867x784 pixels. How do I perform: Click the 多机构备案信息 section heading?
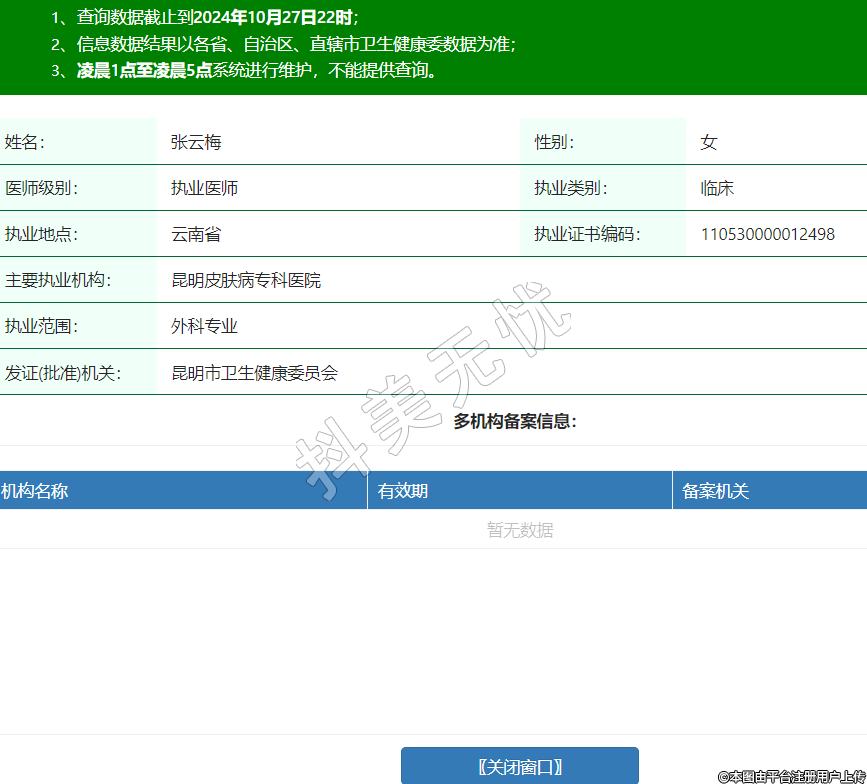(515, 421)
